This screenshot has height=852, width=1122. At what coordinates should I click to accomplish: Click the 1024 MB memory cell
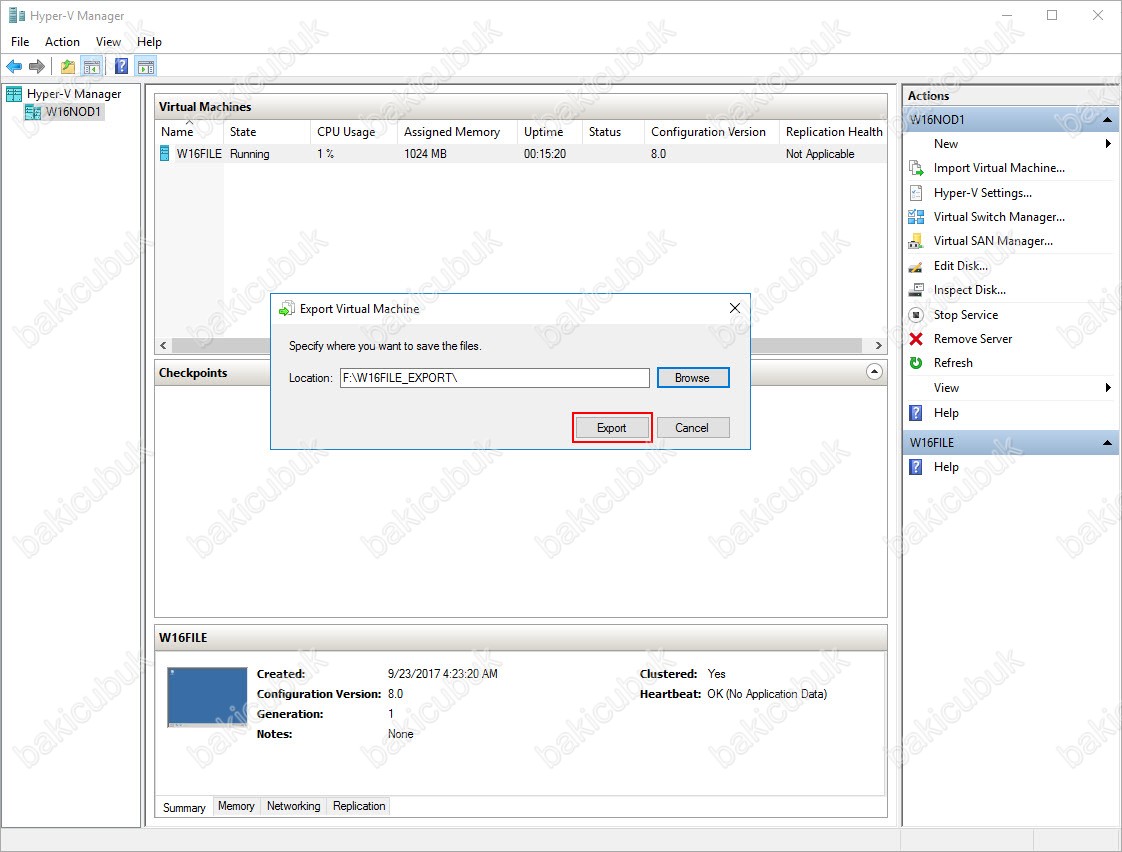click(x=425, y=154)
